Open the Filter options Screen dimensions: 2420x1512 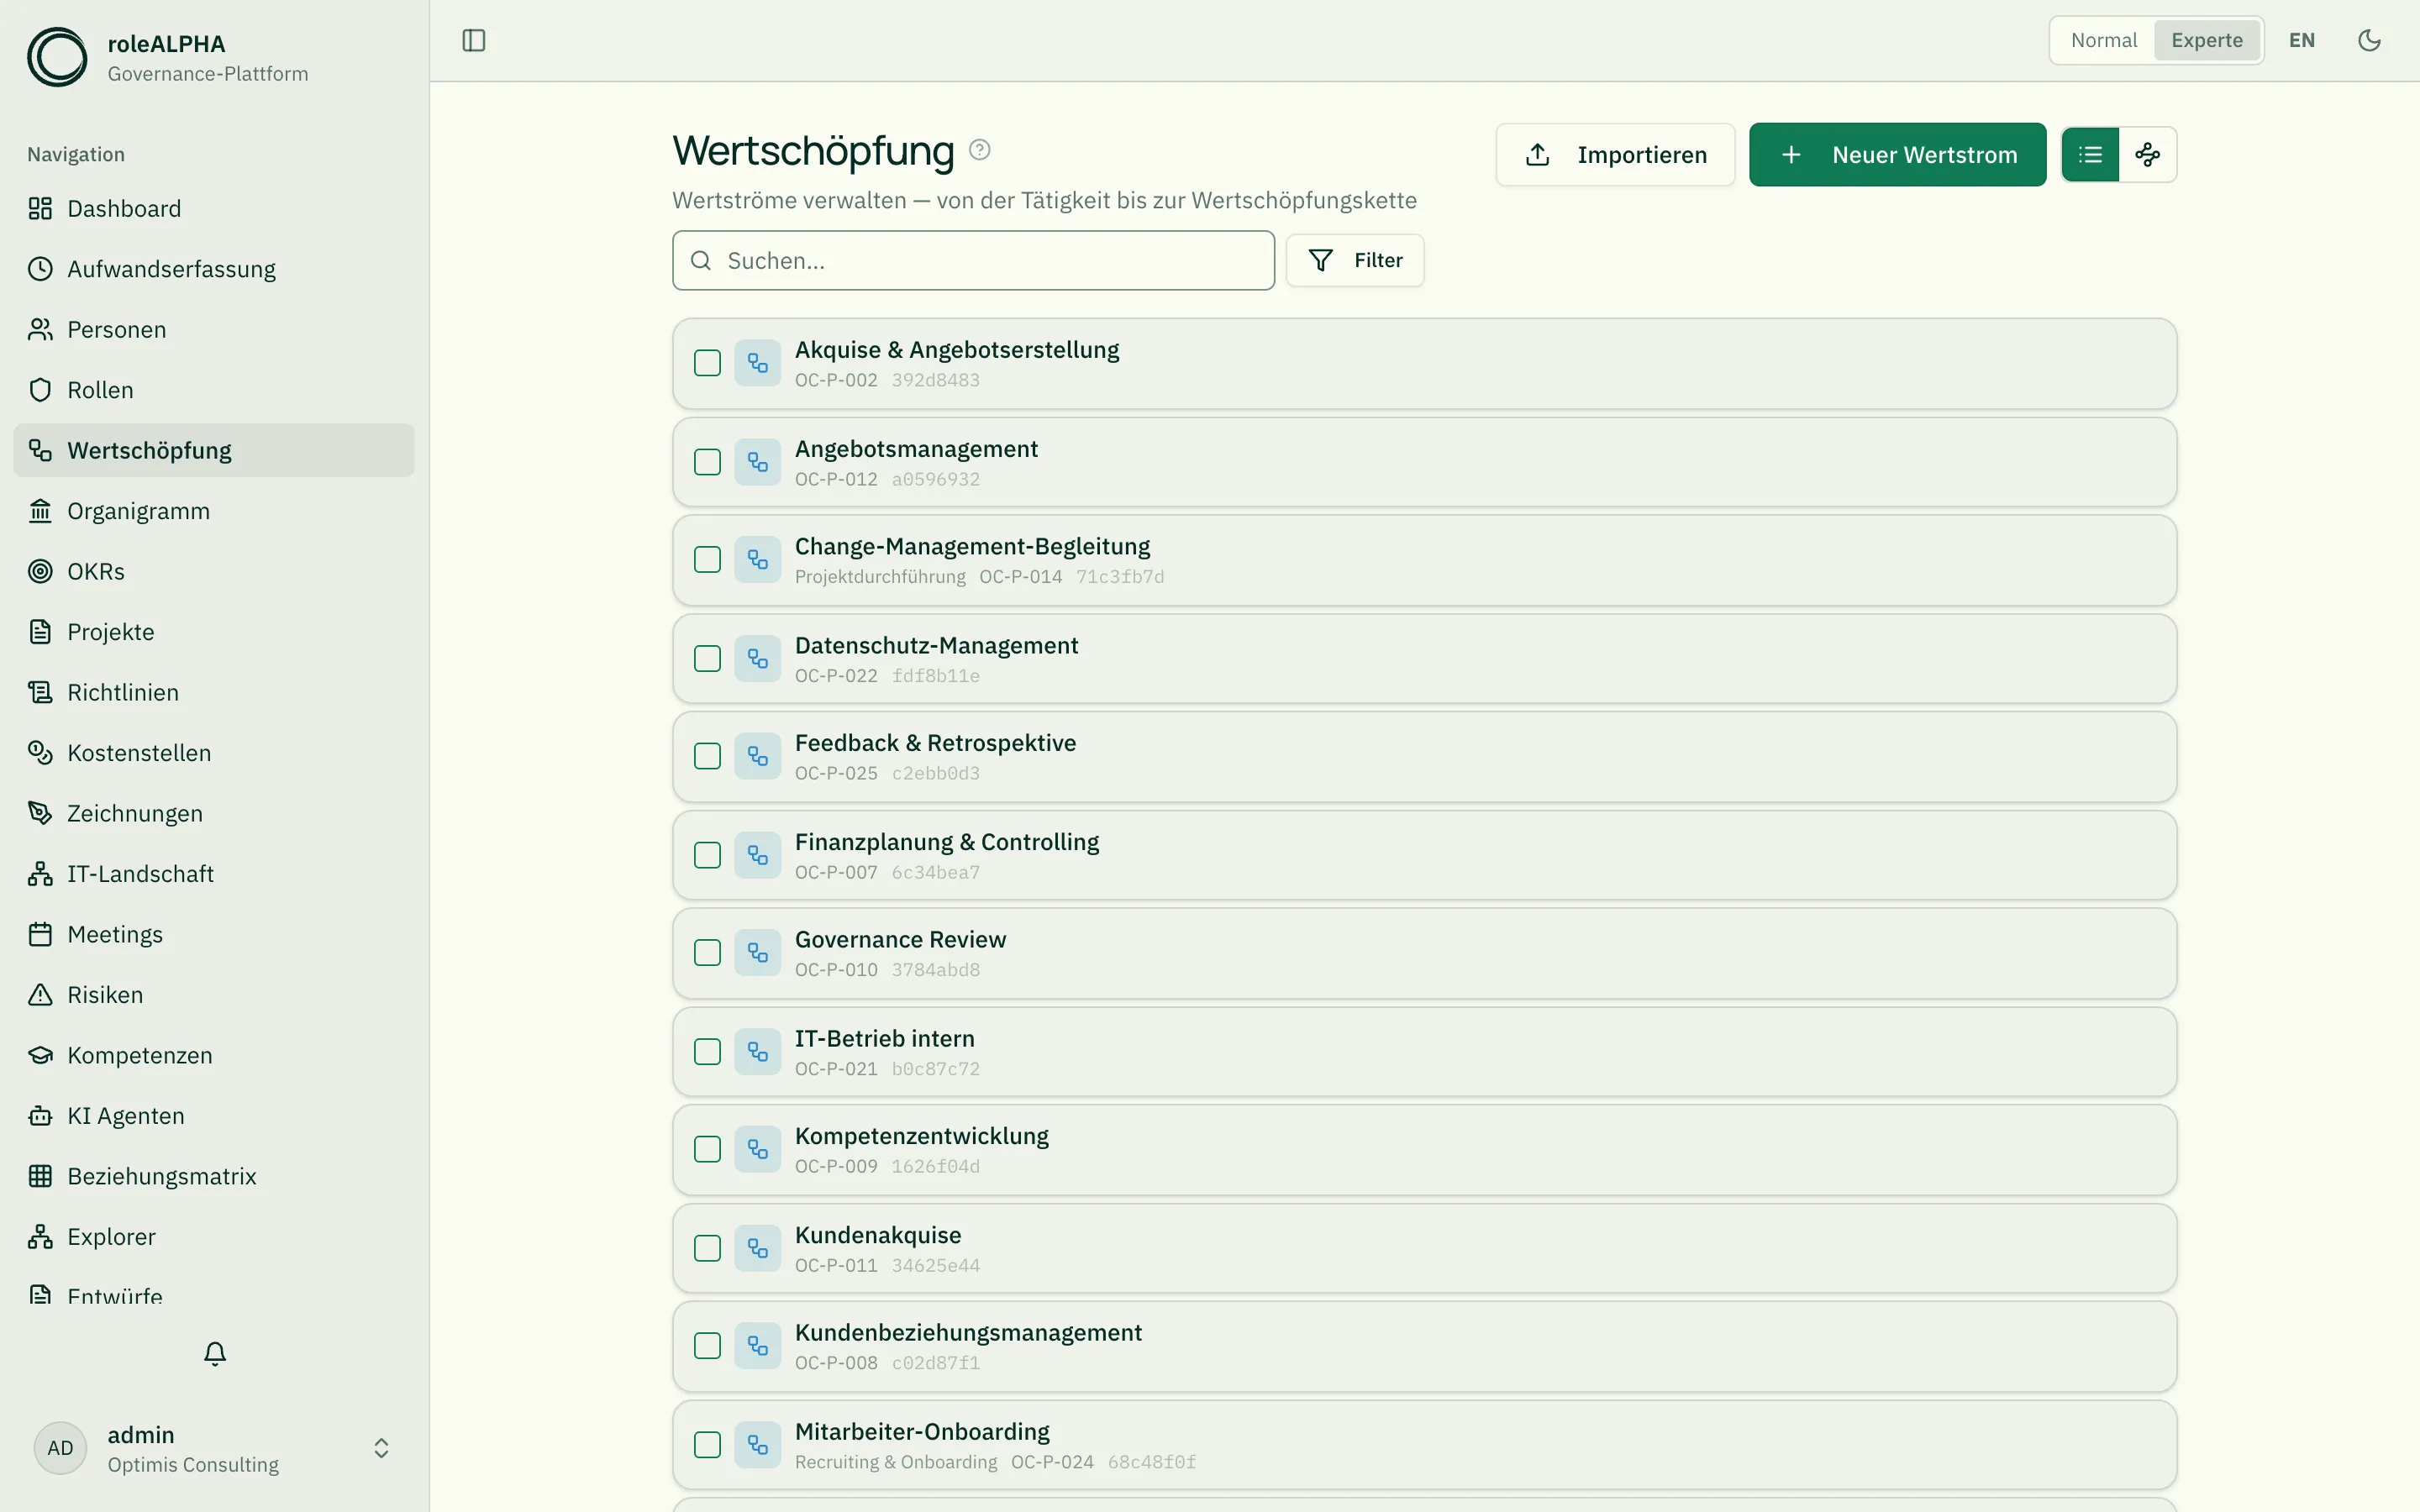pos(1355,260)
